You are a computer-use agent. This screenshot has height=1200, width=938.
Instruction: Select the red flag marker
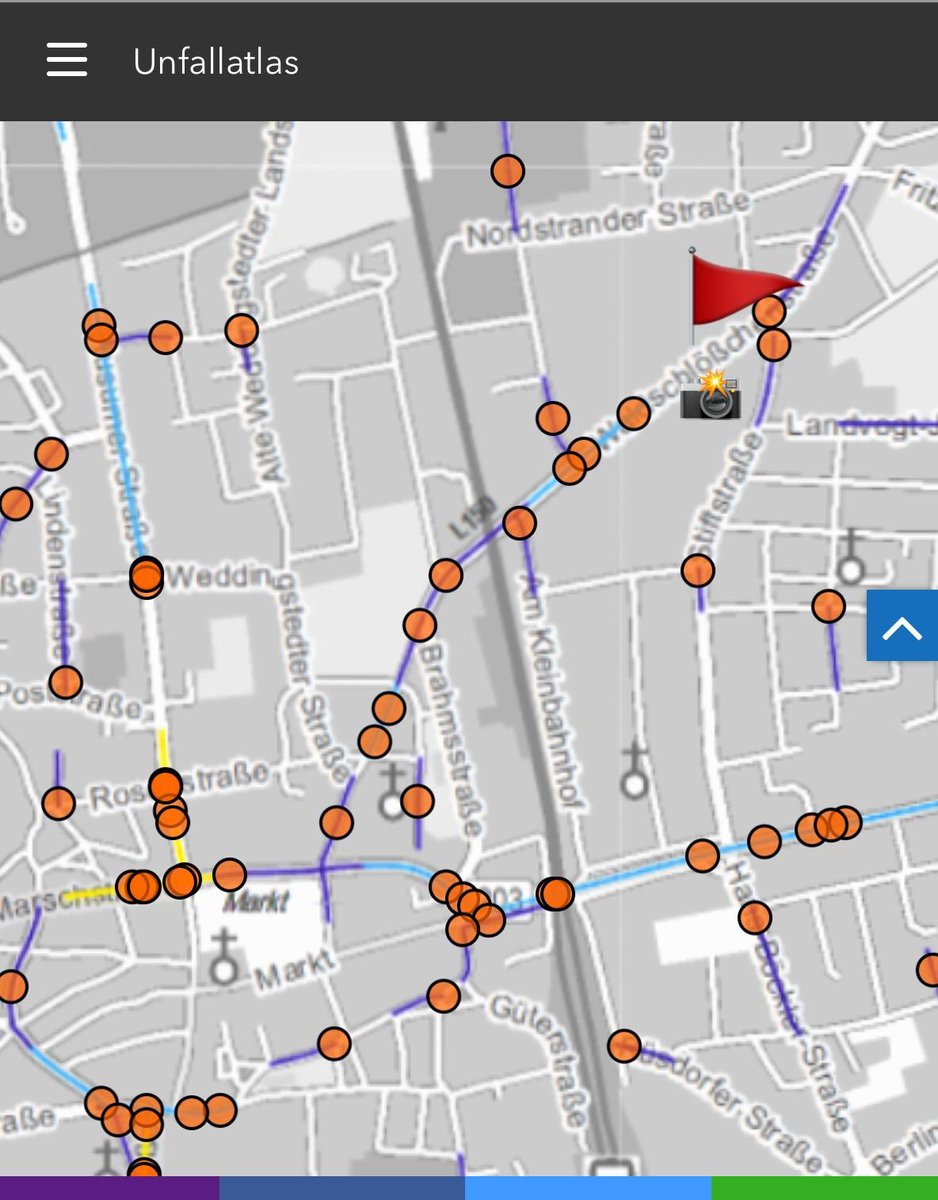coord(745,295)
